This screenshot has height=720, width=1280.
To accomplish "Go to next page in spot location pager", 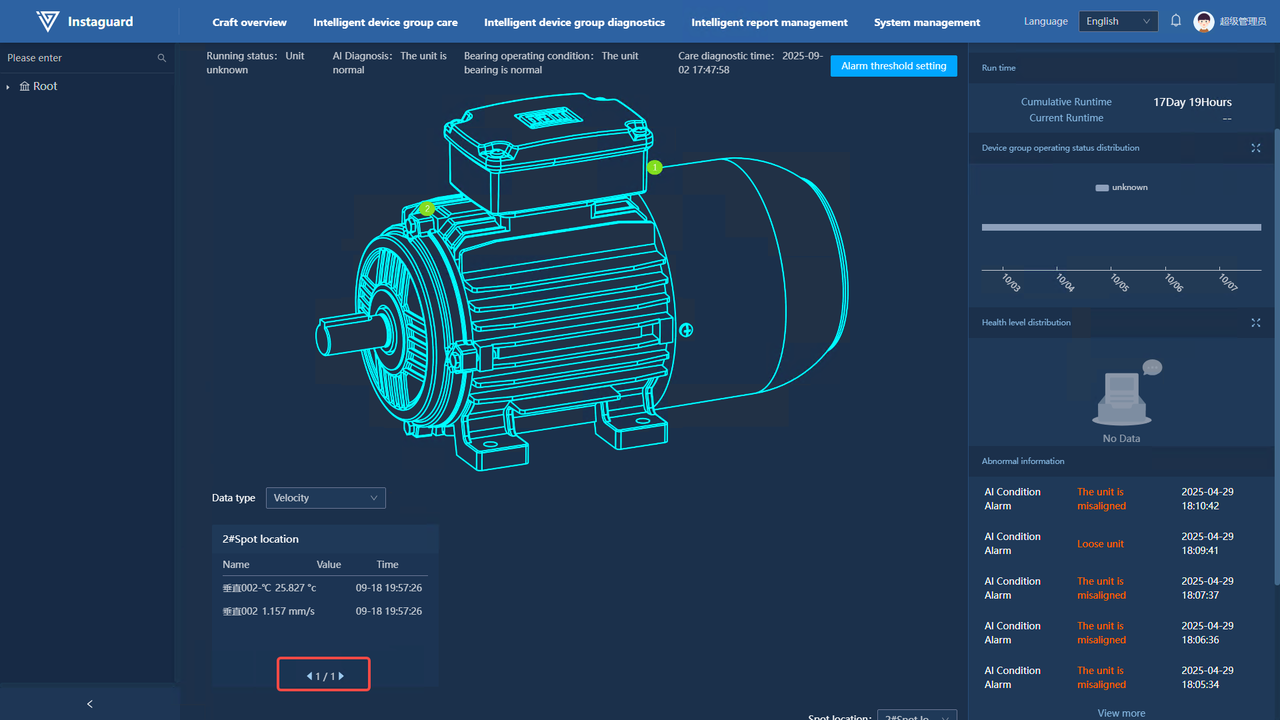I will [x=341, y=676].
